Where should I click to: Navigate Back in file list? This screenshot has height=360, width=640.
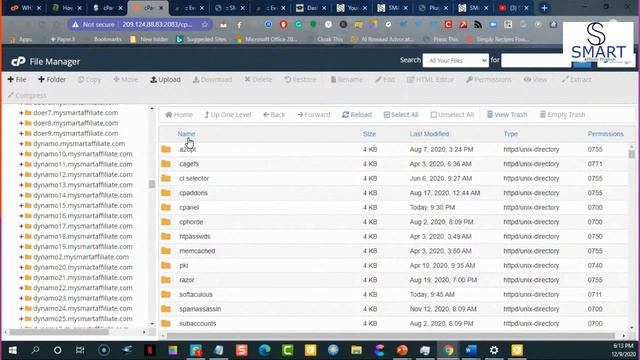(274, 115)
